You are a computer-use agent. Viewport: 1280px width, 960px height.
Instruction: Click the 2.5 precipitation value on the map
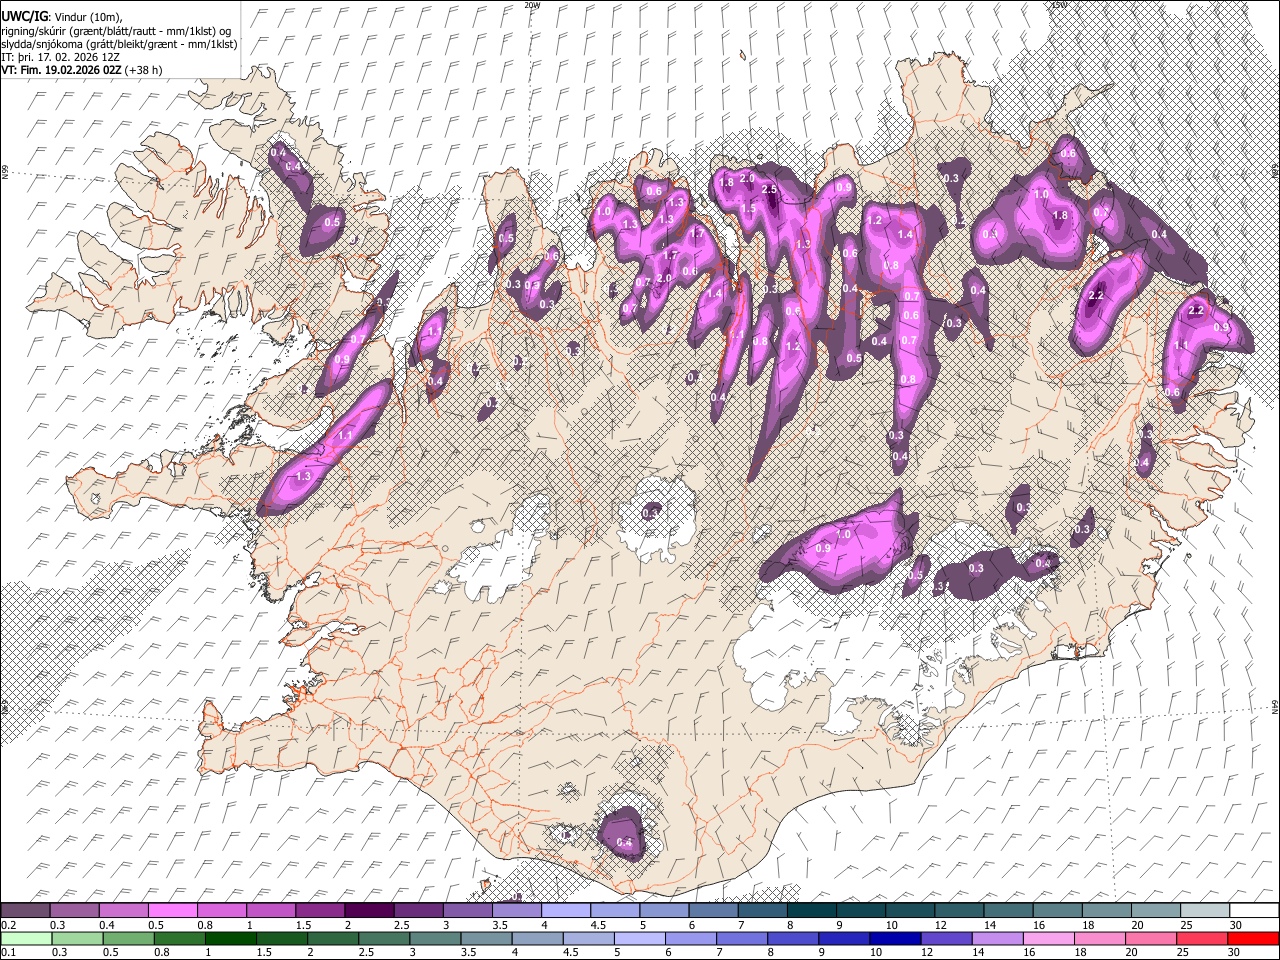coord(770,189)
